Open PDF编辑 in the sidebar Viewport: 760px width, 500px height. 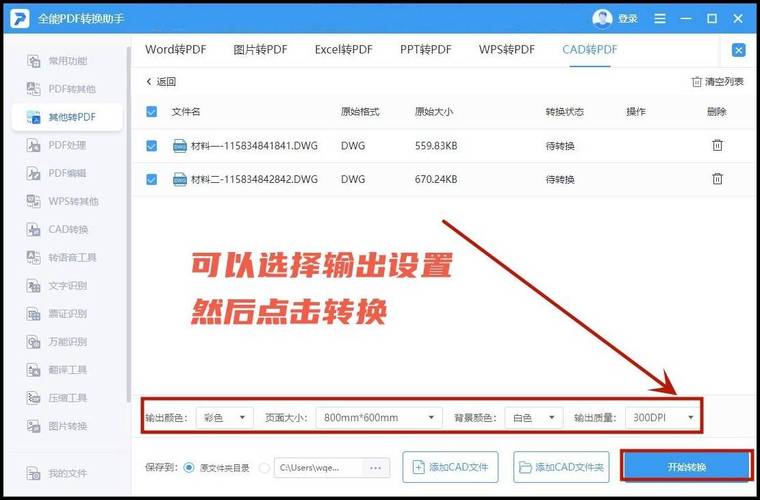click(x=56, y=173)
